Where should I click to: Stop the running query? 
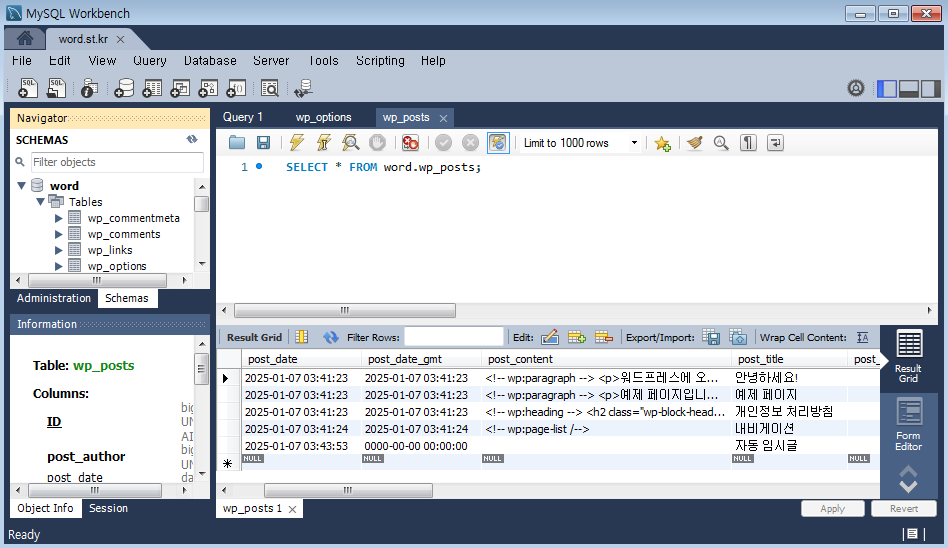[377, 143]
